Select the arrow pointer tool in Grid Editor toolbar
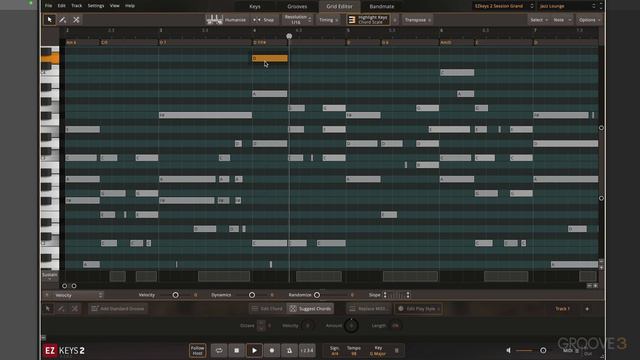 pos(49,20)
